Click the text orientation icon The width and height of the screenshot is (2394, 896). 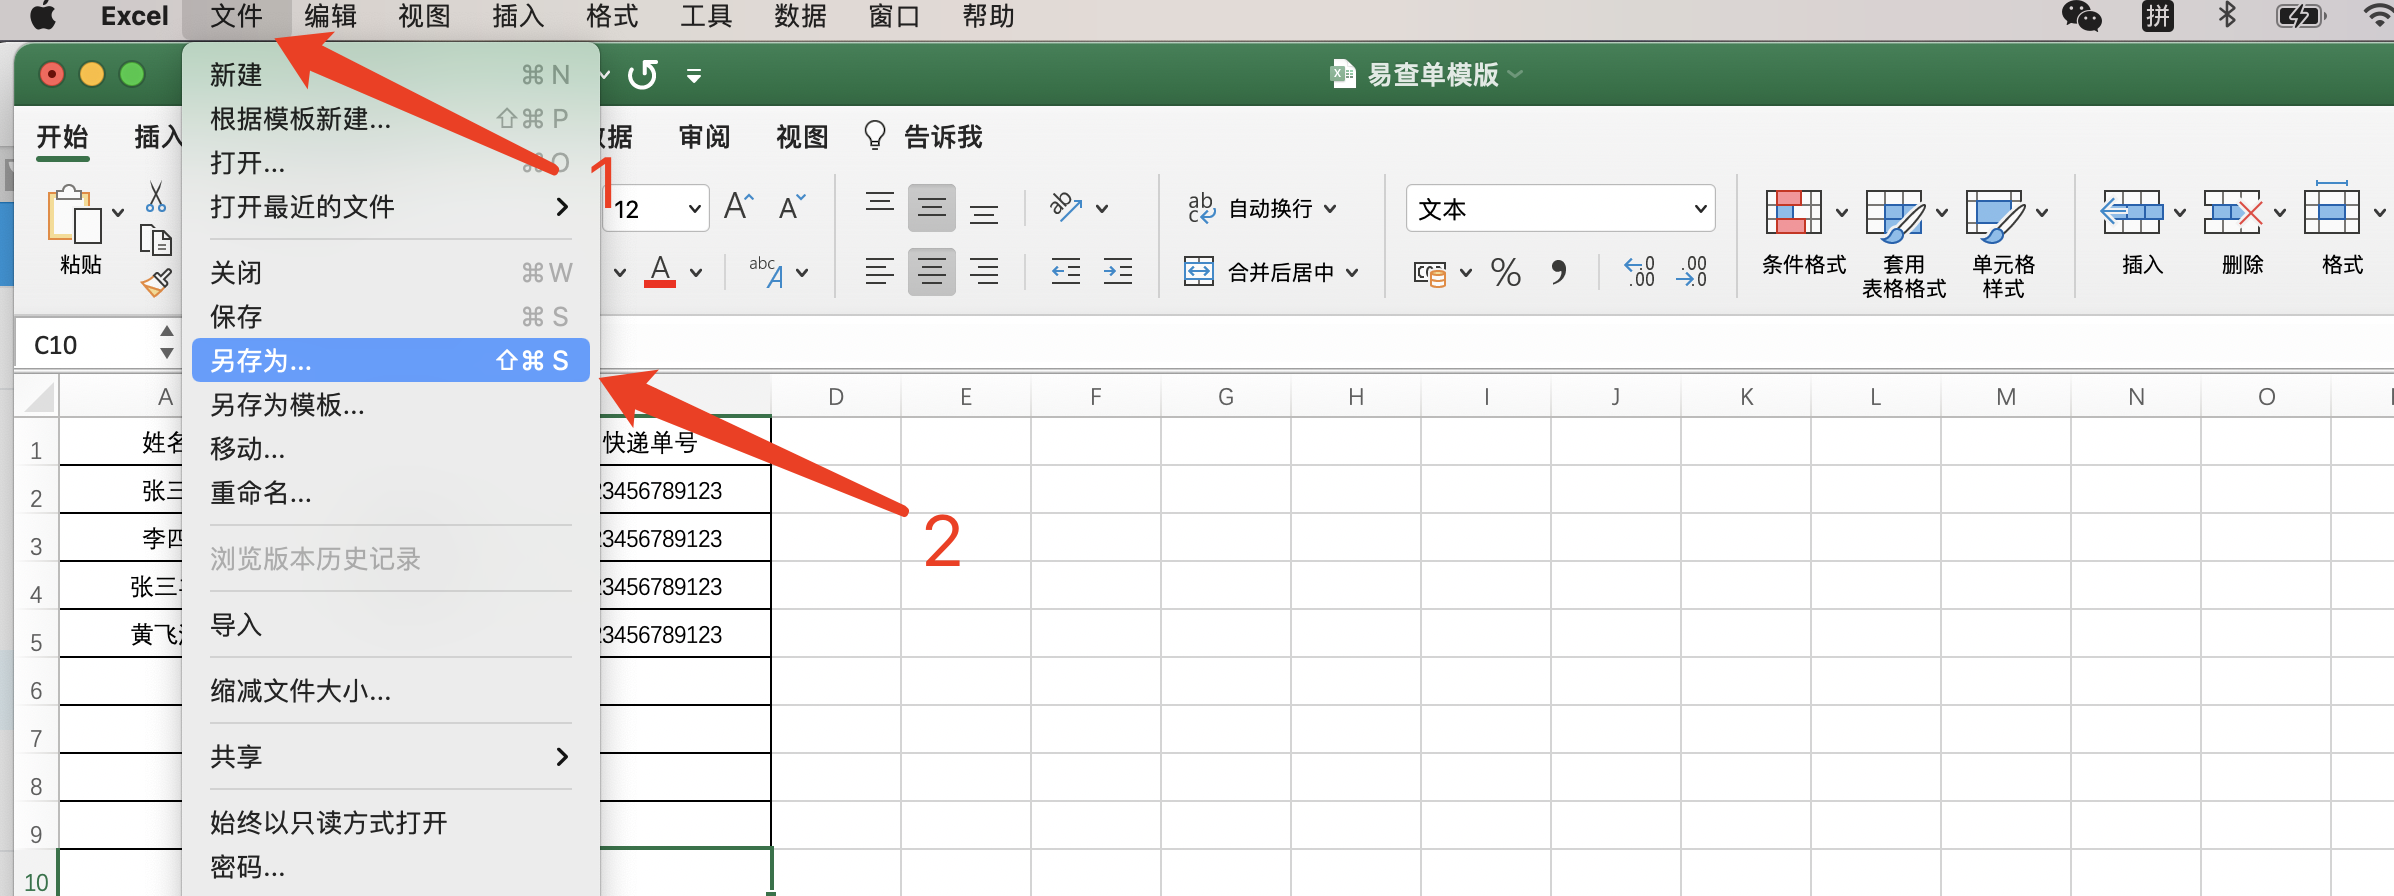pos(1066,207)
